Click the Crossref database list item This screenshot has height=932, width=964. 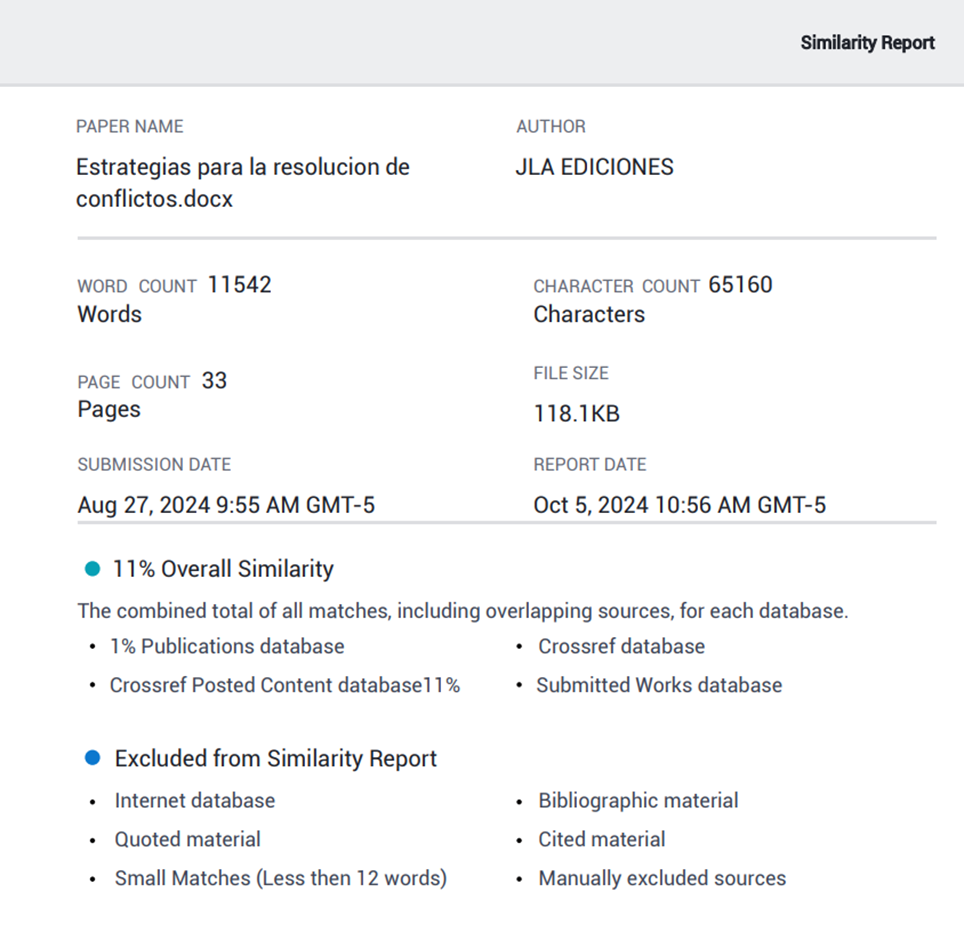(621, 646)
